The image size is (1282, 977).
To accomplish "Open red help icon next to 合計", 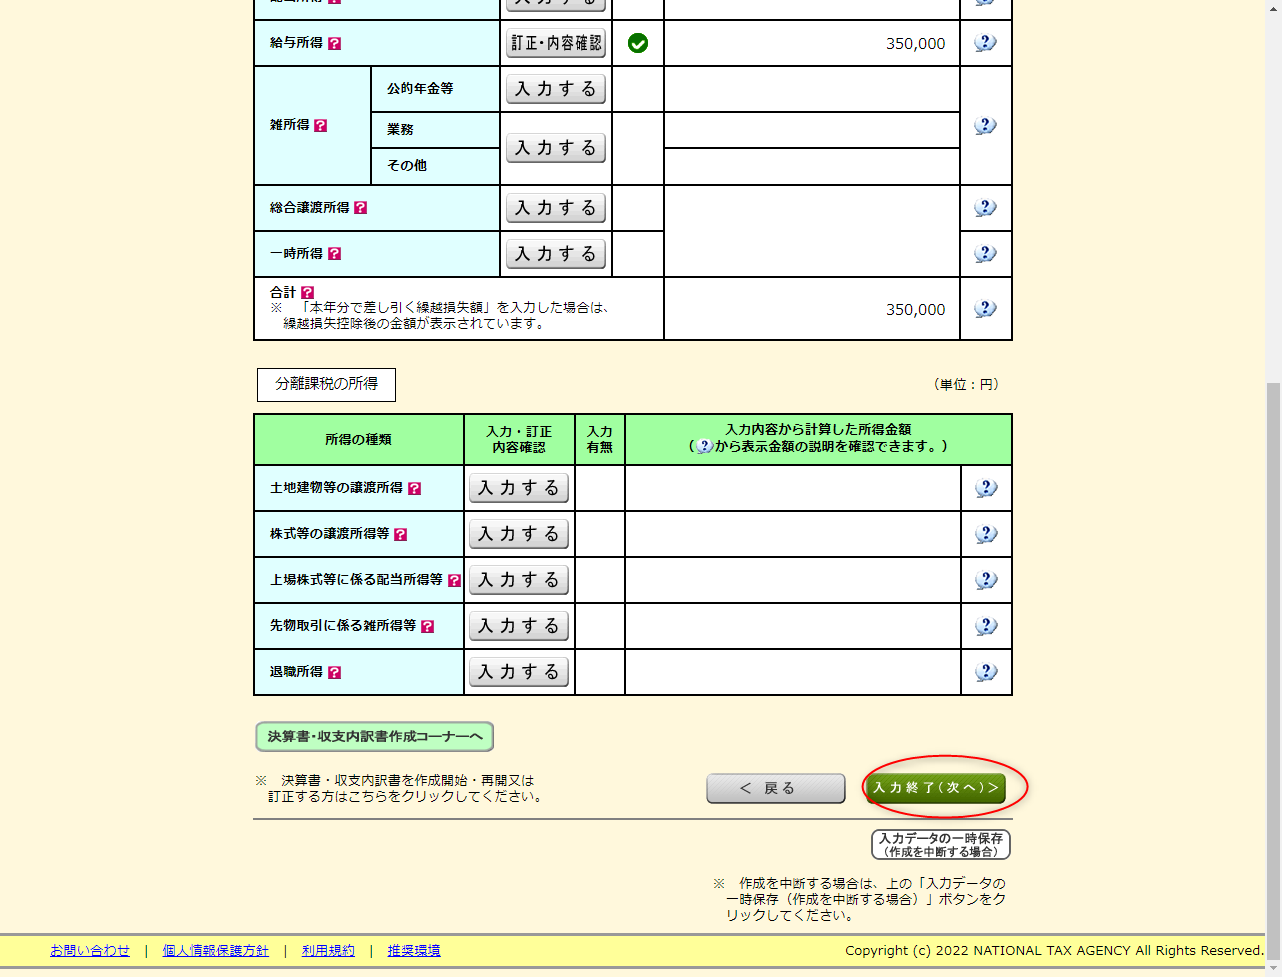I will [307, 292].
